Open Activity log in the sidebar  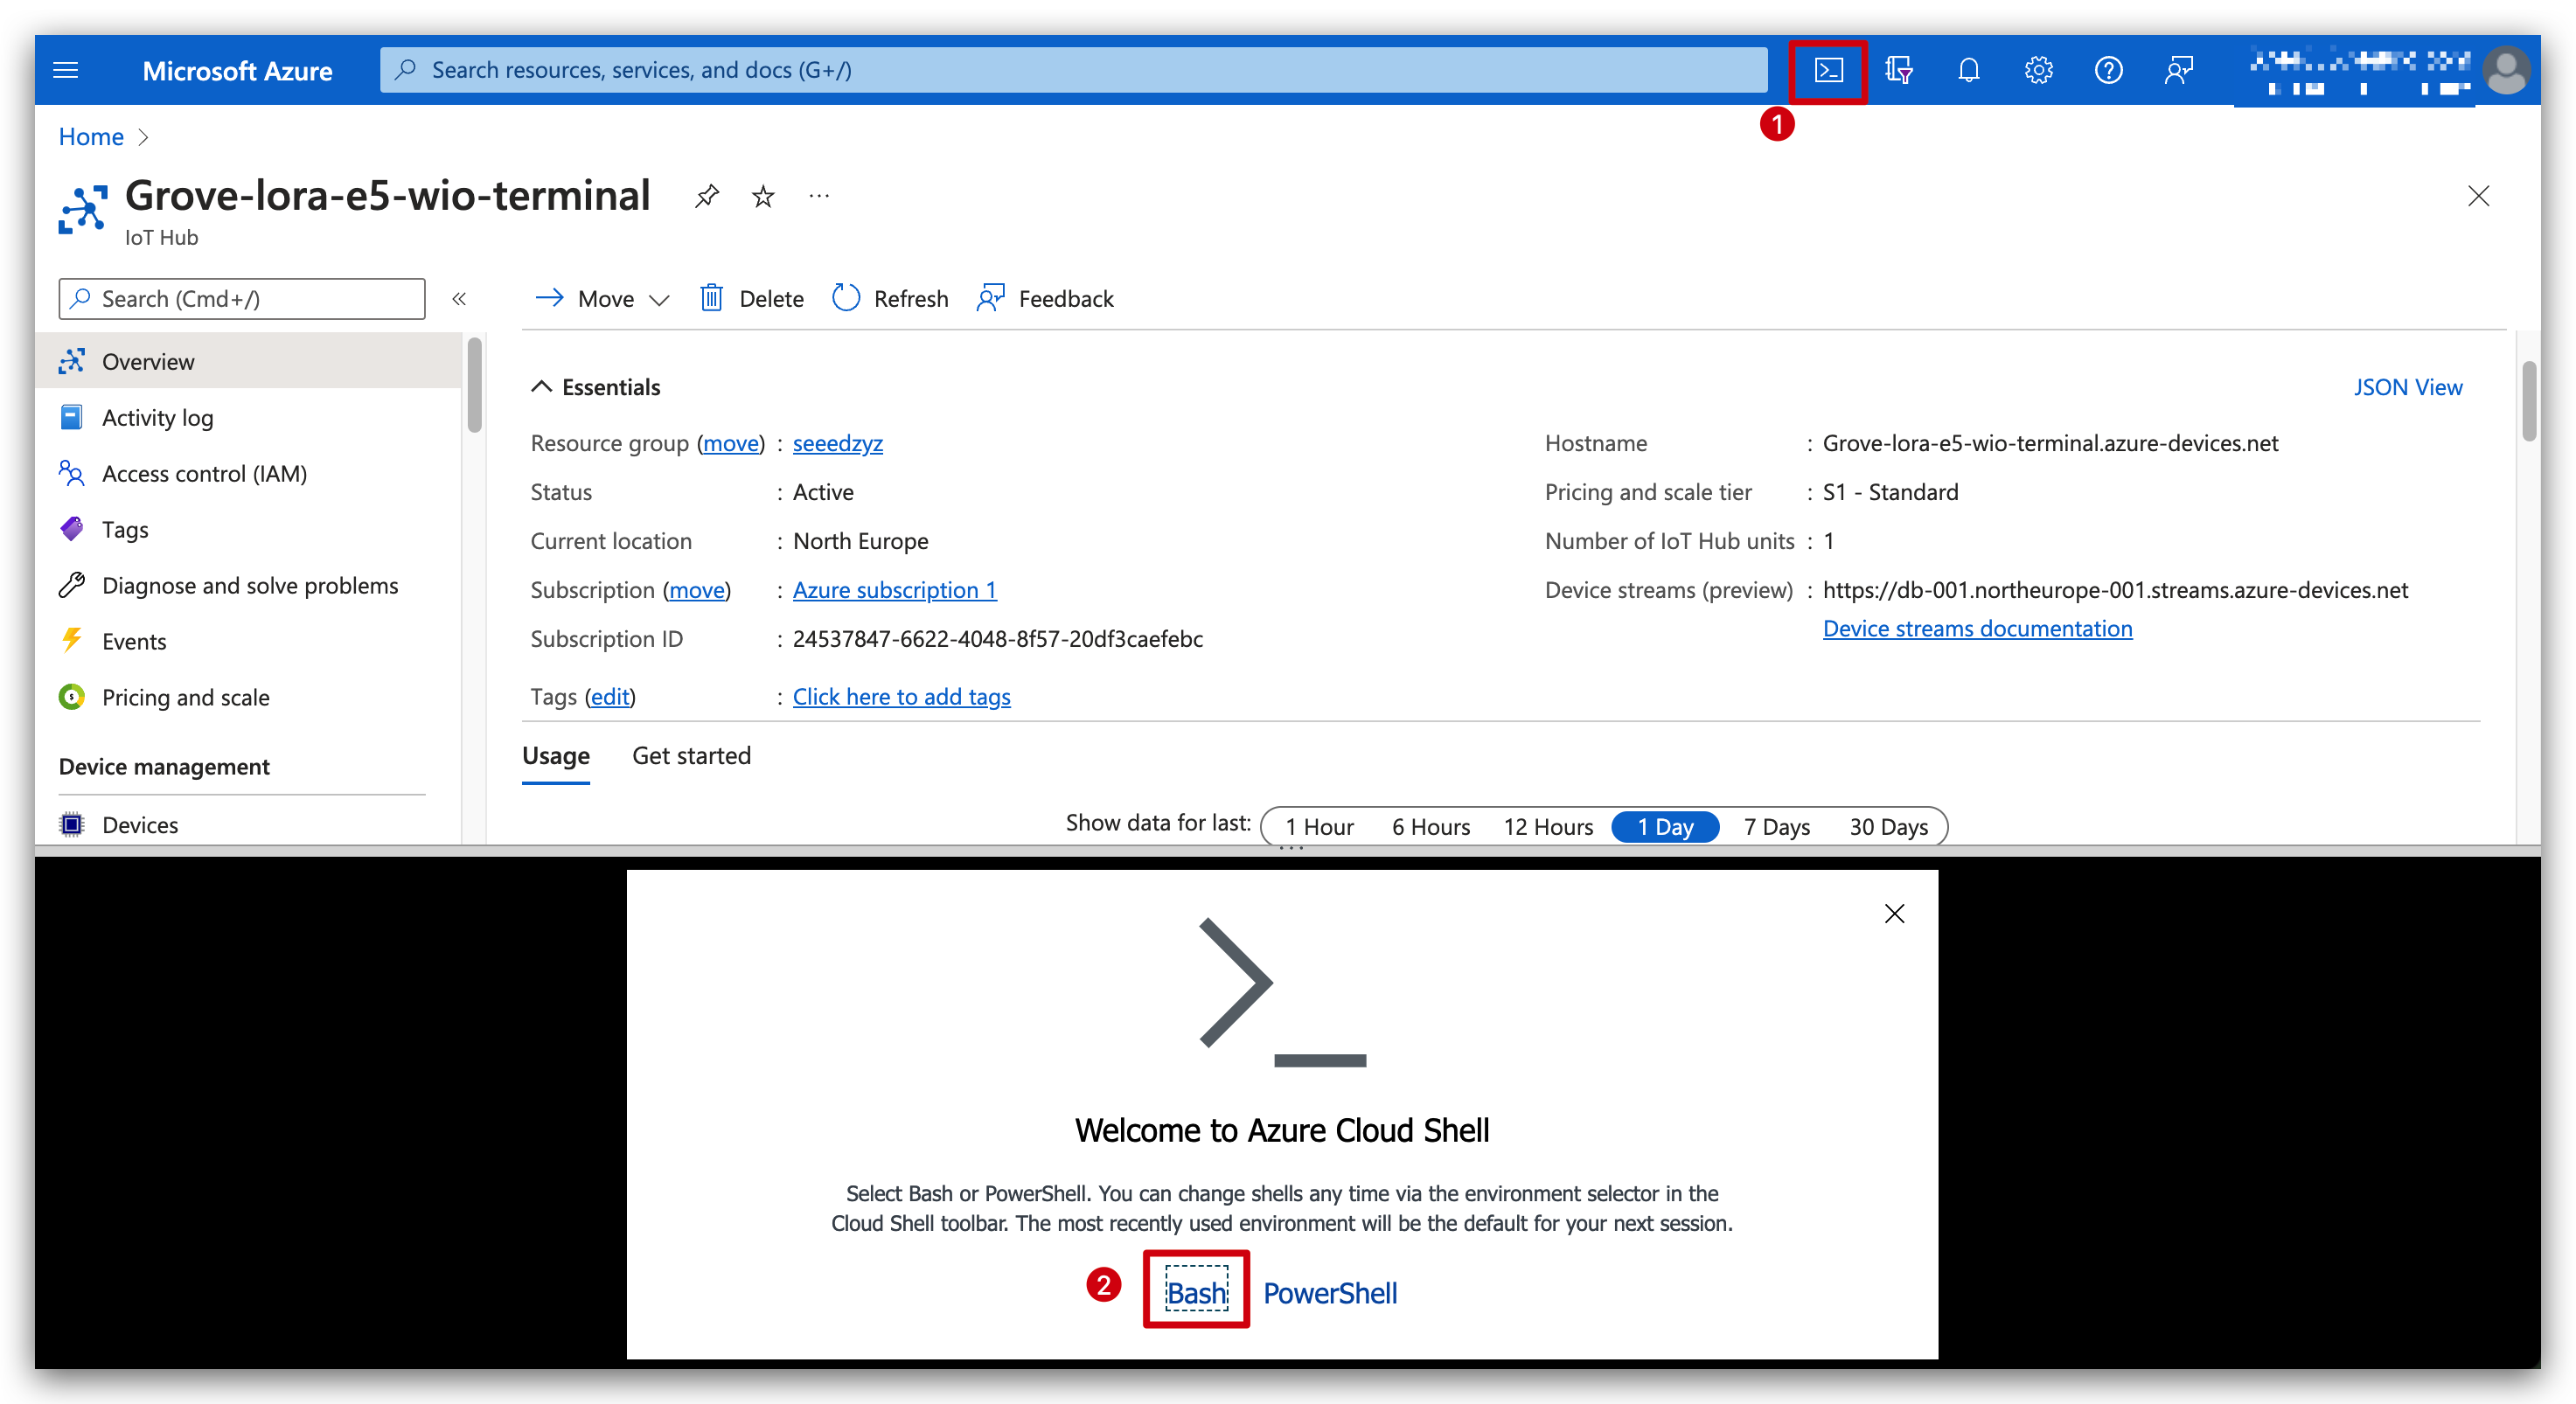click(250, 417)
